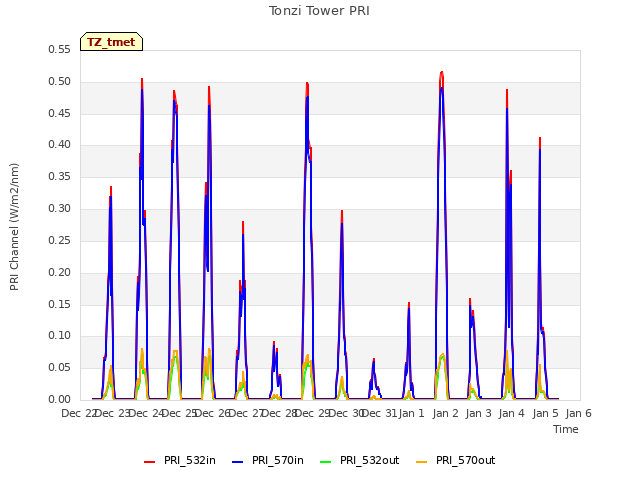Image resolution: width=640 pixels, height=480 pixels.
Task: Click the 0.10 y-axis tick label
Action: click(59, 336)
